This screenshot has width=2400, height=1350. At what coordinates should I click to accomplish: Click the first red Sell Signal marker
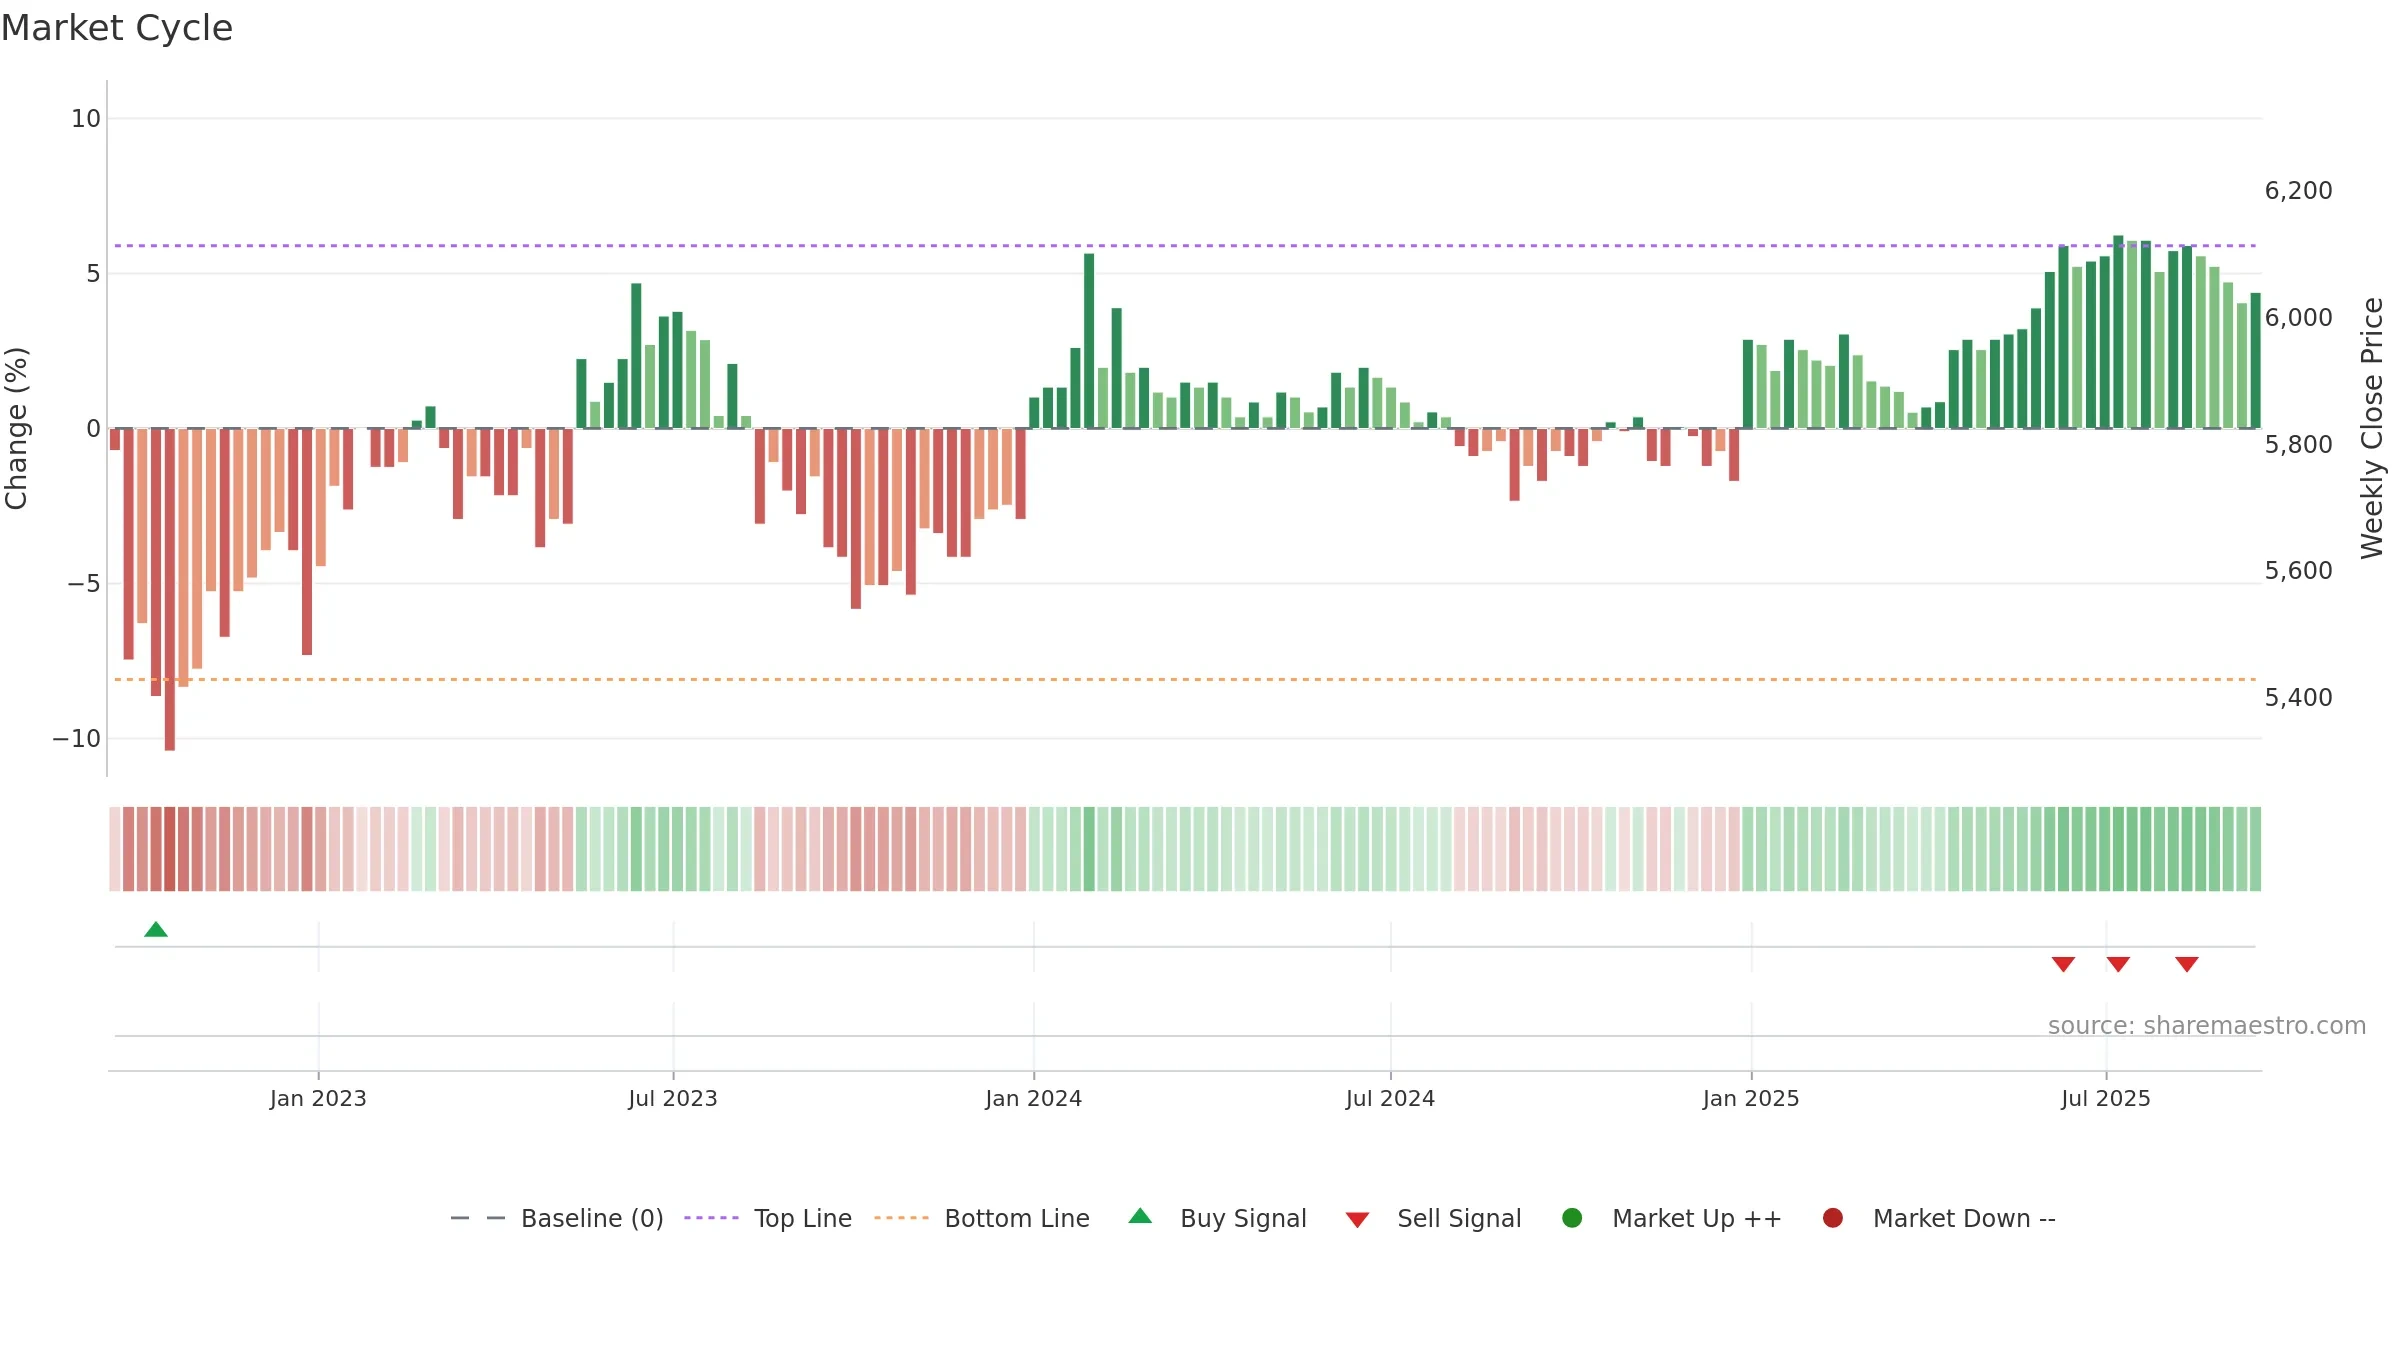2063,964
